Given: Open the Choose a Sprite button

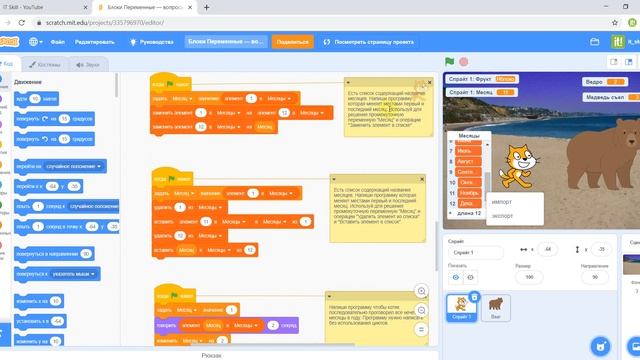Looking at the screenshot, I should coord(600,347).
